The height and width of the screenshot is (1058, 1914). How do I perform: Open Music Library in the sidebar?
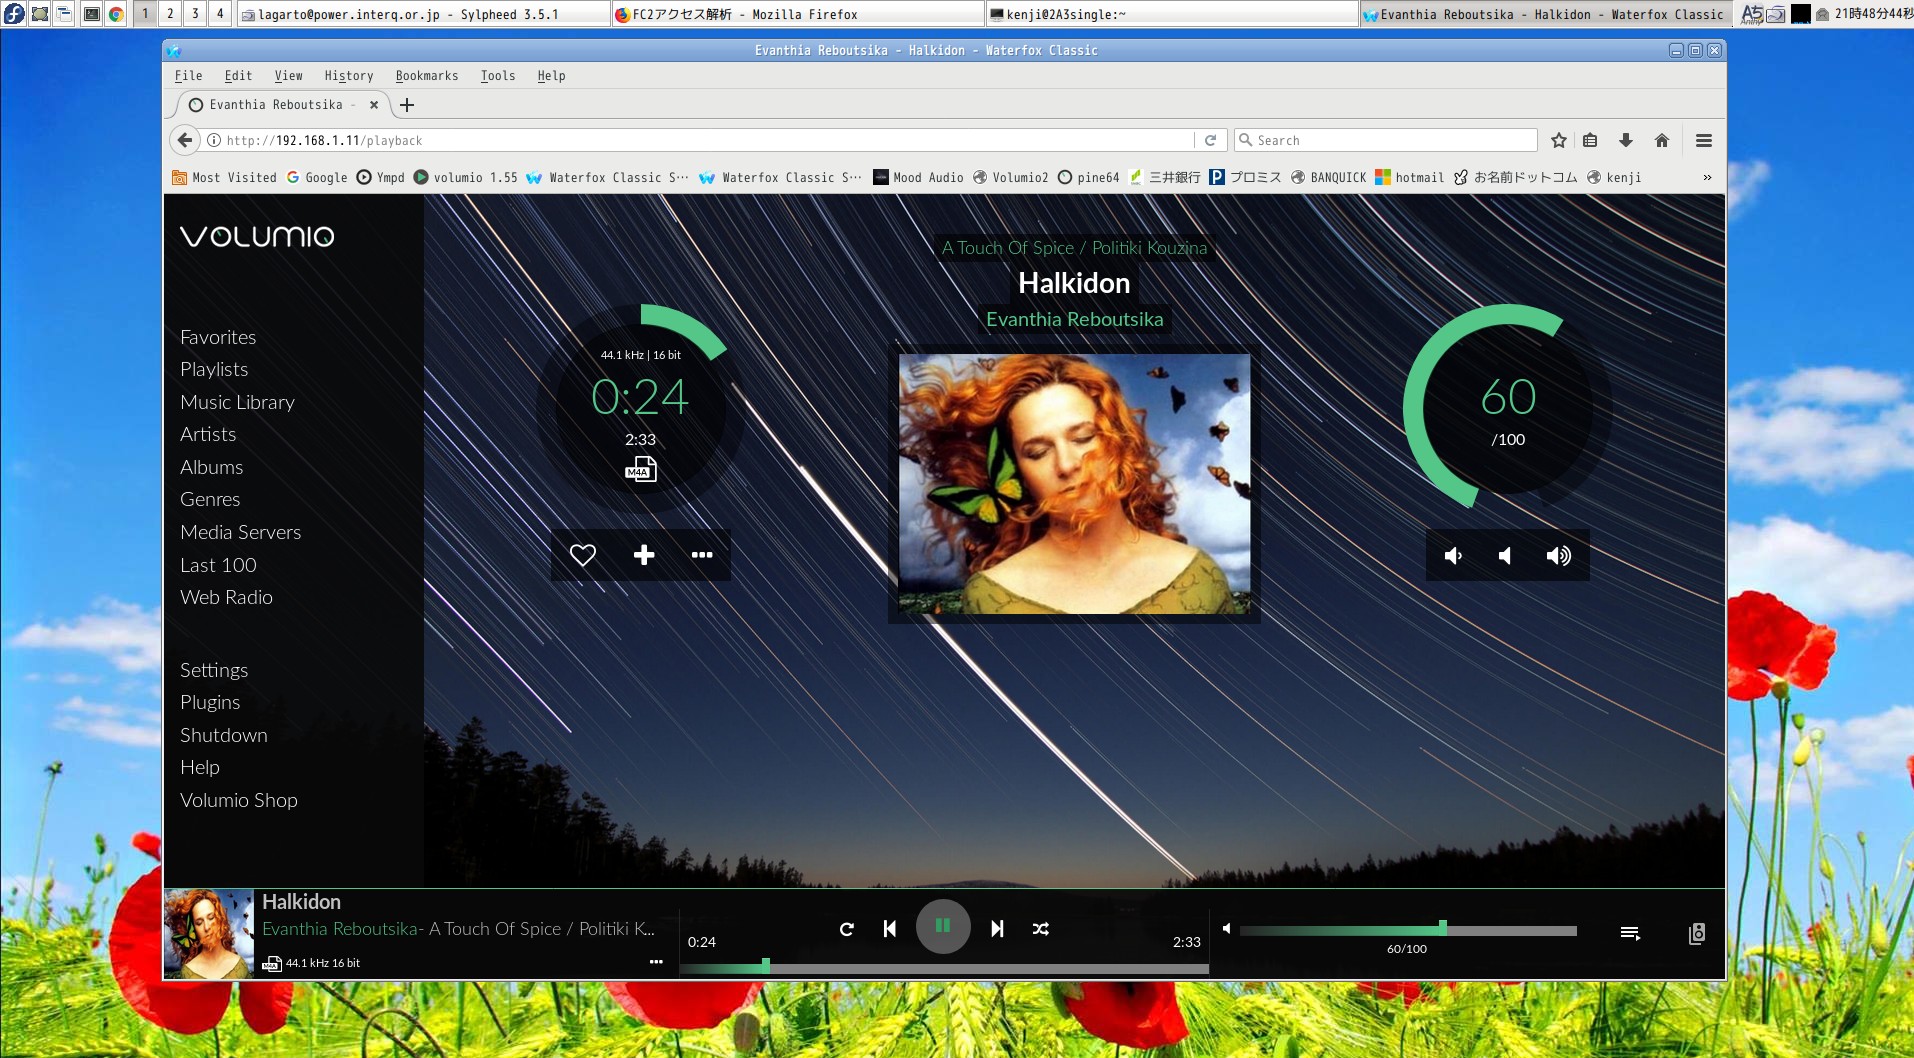[x=237, y=402]
